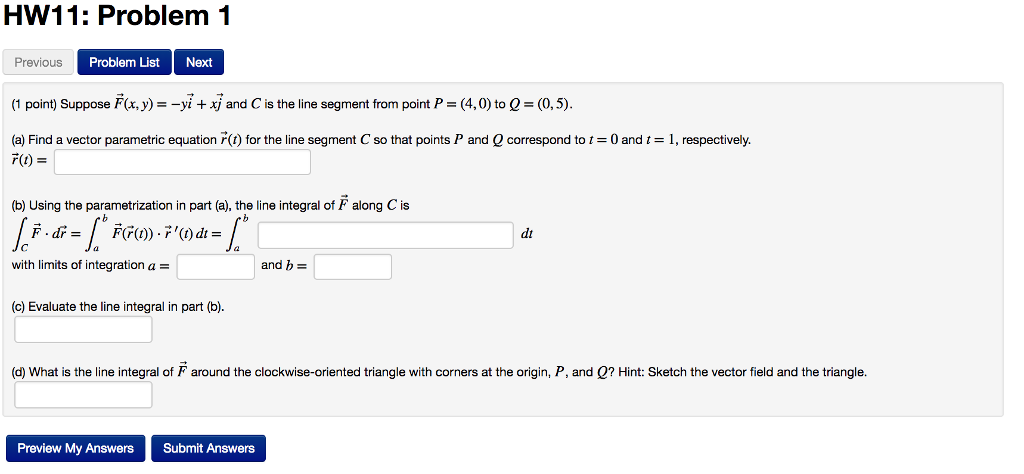Preview My Answers before submitting

pyautogui.click(x=76, y=449)
